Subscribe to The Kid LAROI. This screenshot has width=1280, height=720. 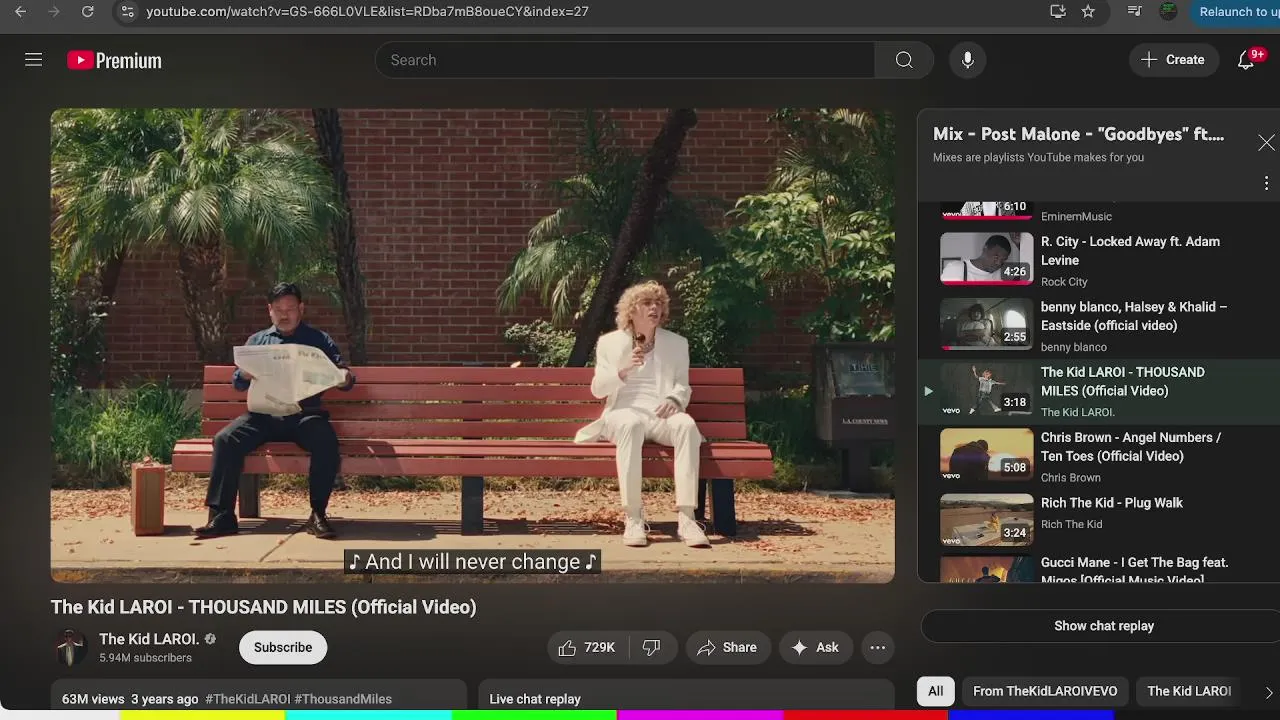click(283, 648)
